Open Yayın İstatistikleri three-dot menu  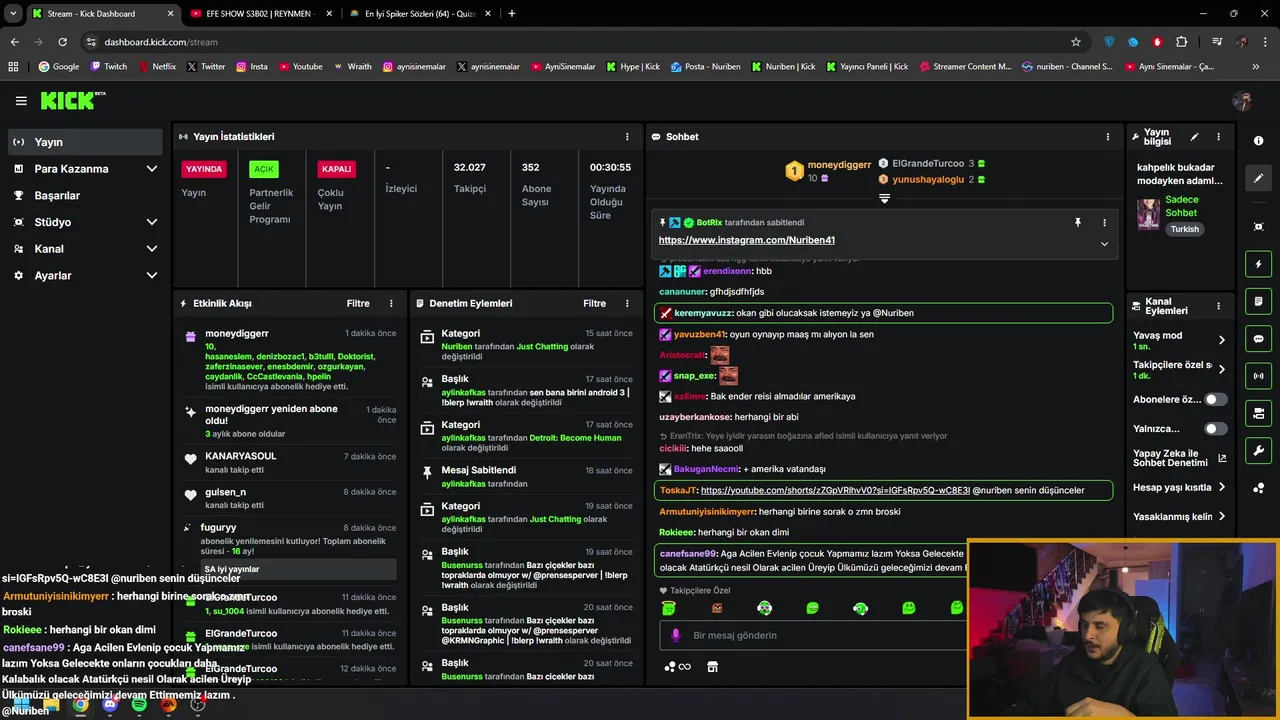pos(627,137)
